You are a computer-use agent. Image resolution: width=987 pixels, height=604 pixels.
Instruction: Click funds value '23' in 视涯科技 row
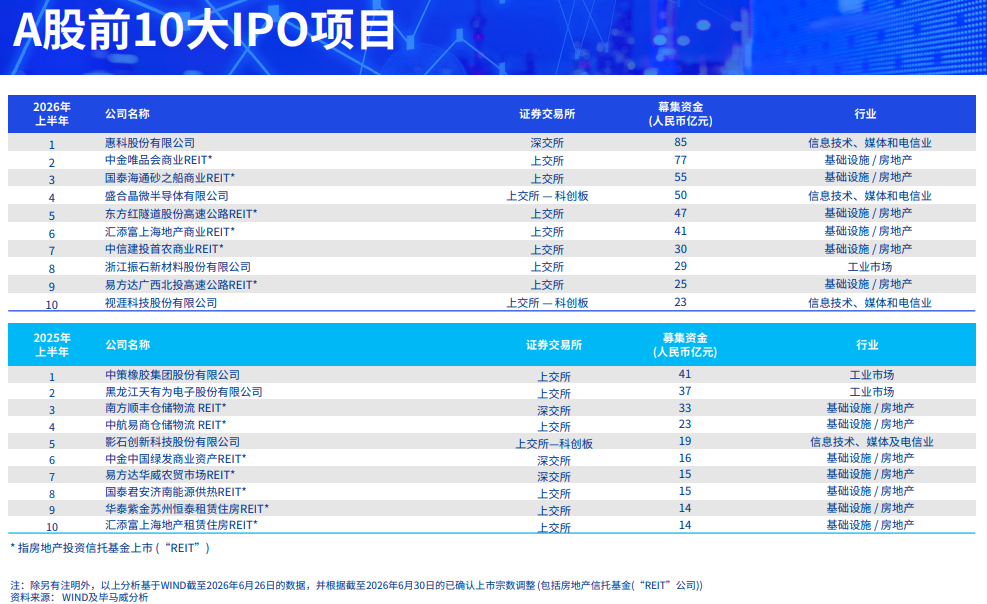pos(680,302)
